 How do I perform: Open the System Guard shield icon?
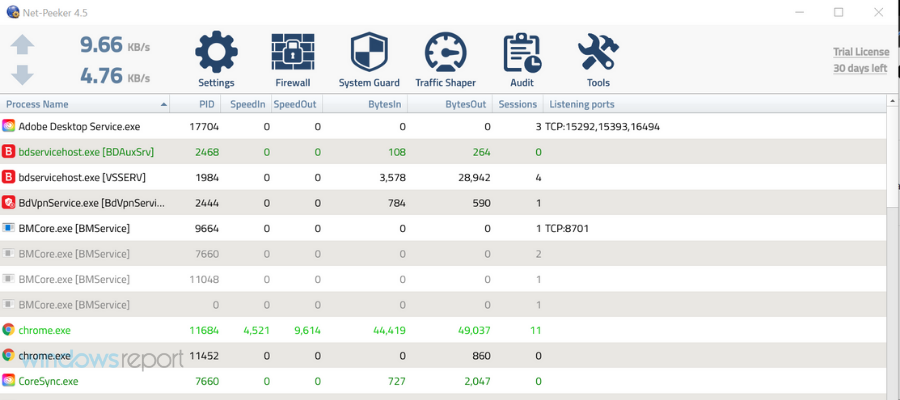click(369, 53)
